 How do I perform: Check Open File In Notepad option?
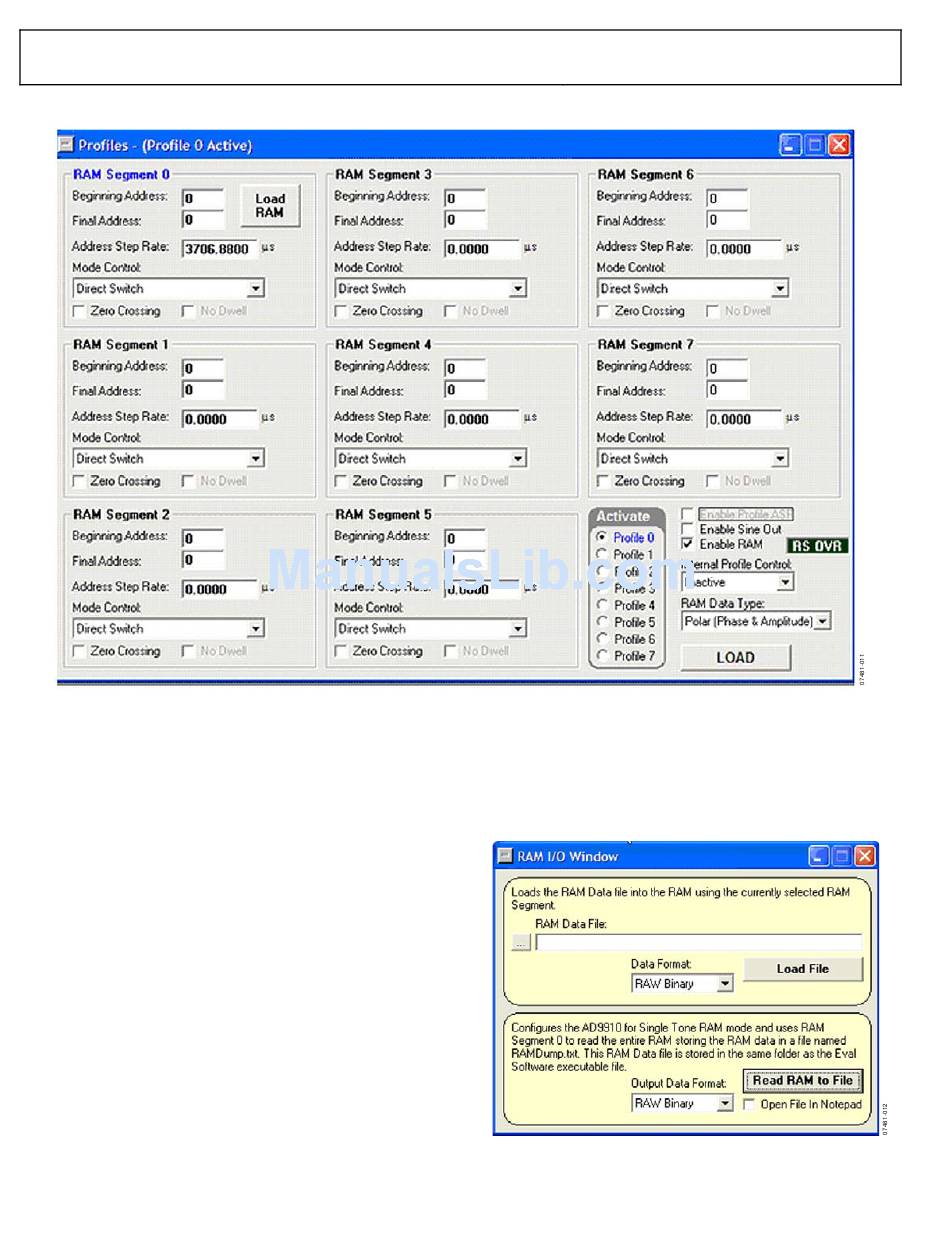[x=750, y=1104]
